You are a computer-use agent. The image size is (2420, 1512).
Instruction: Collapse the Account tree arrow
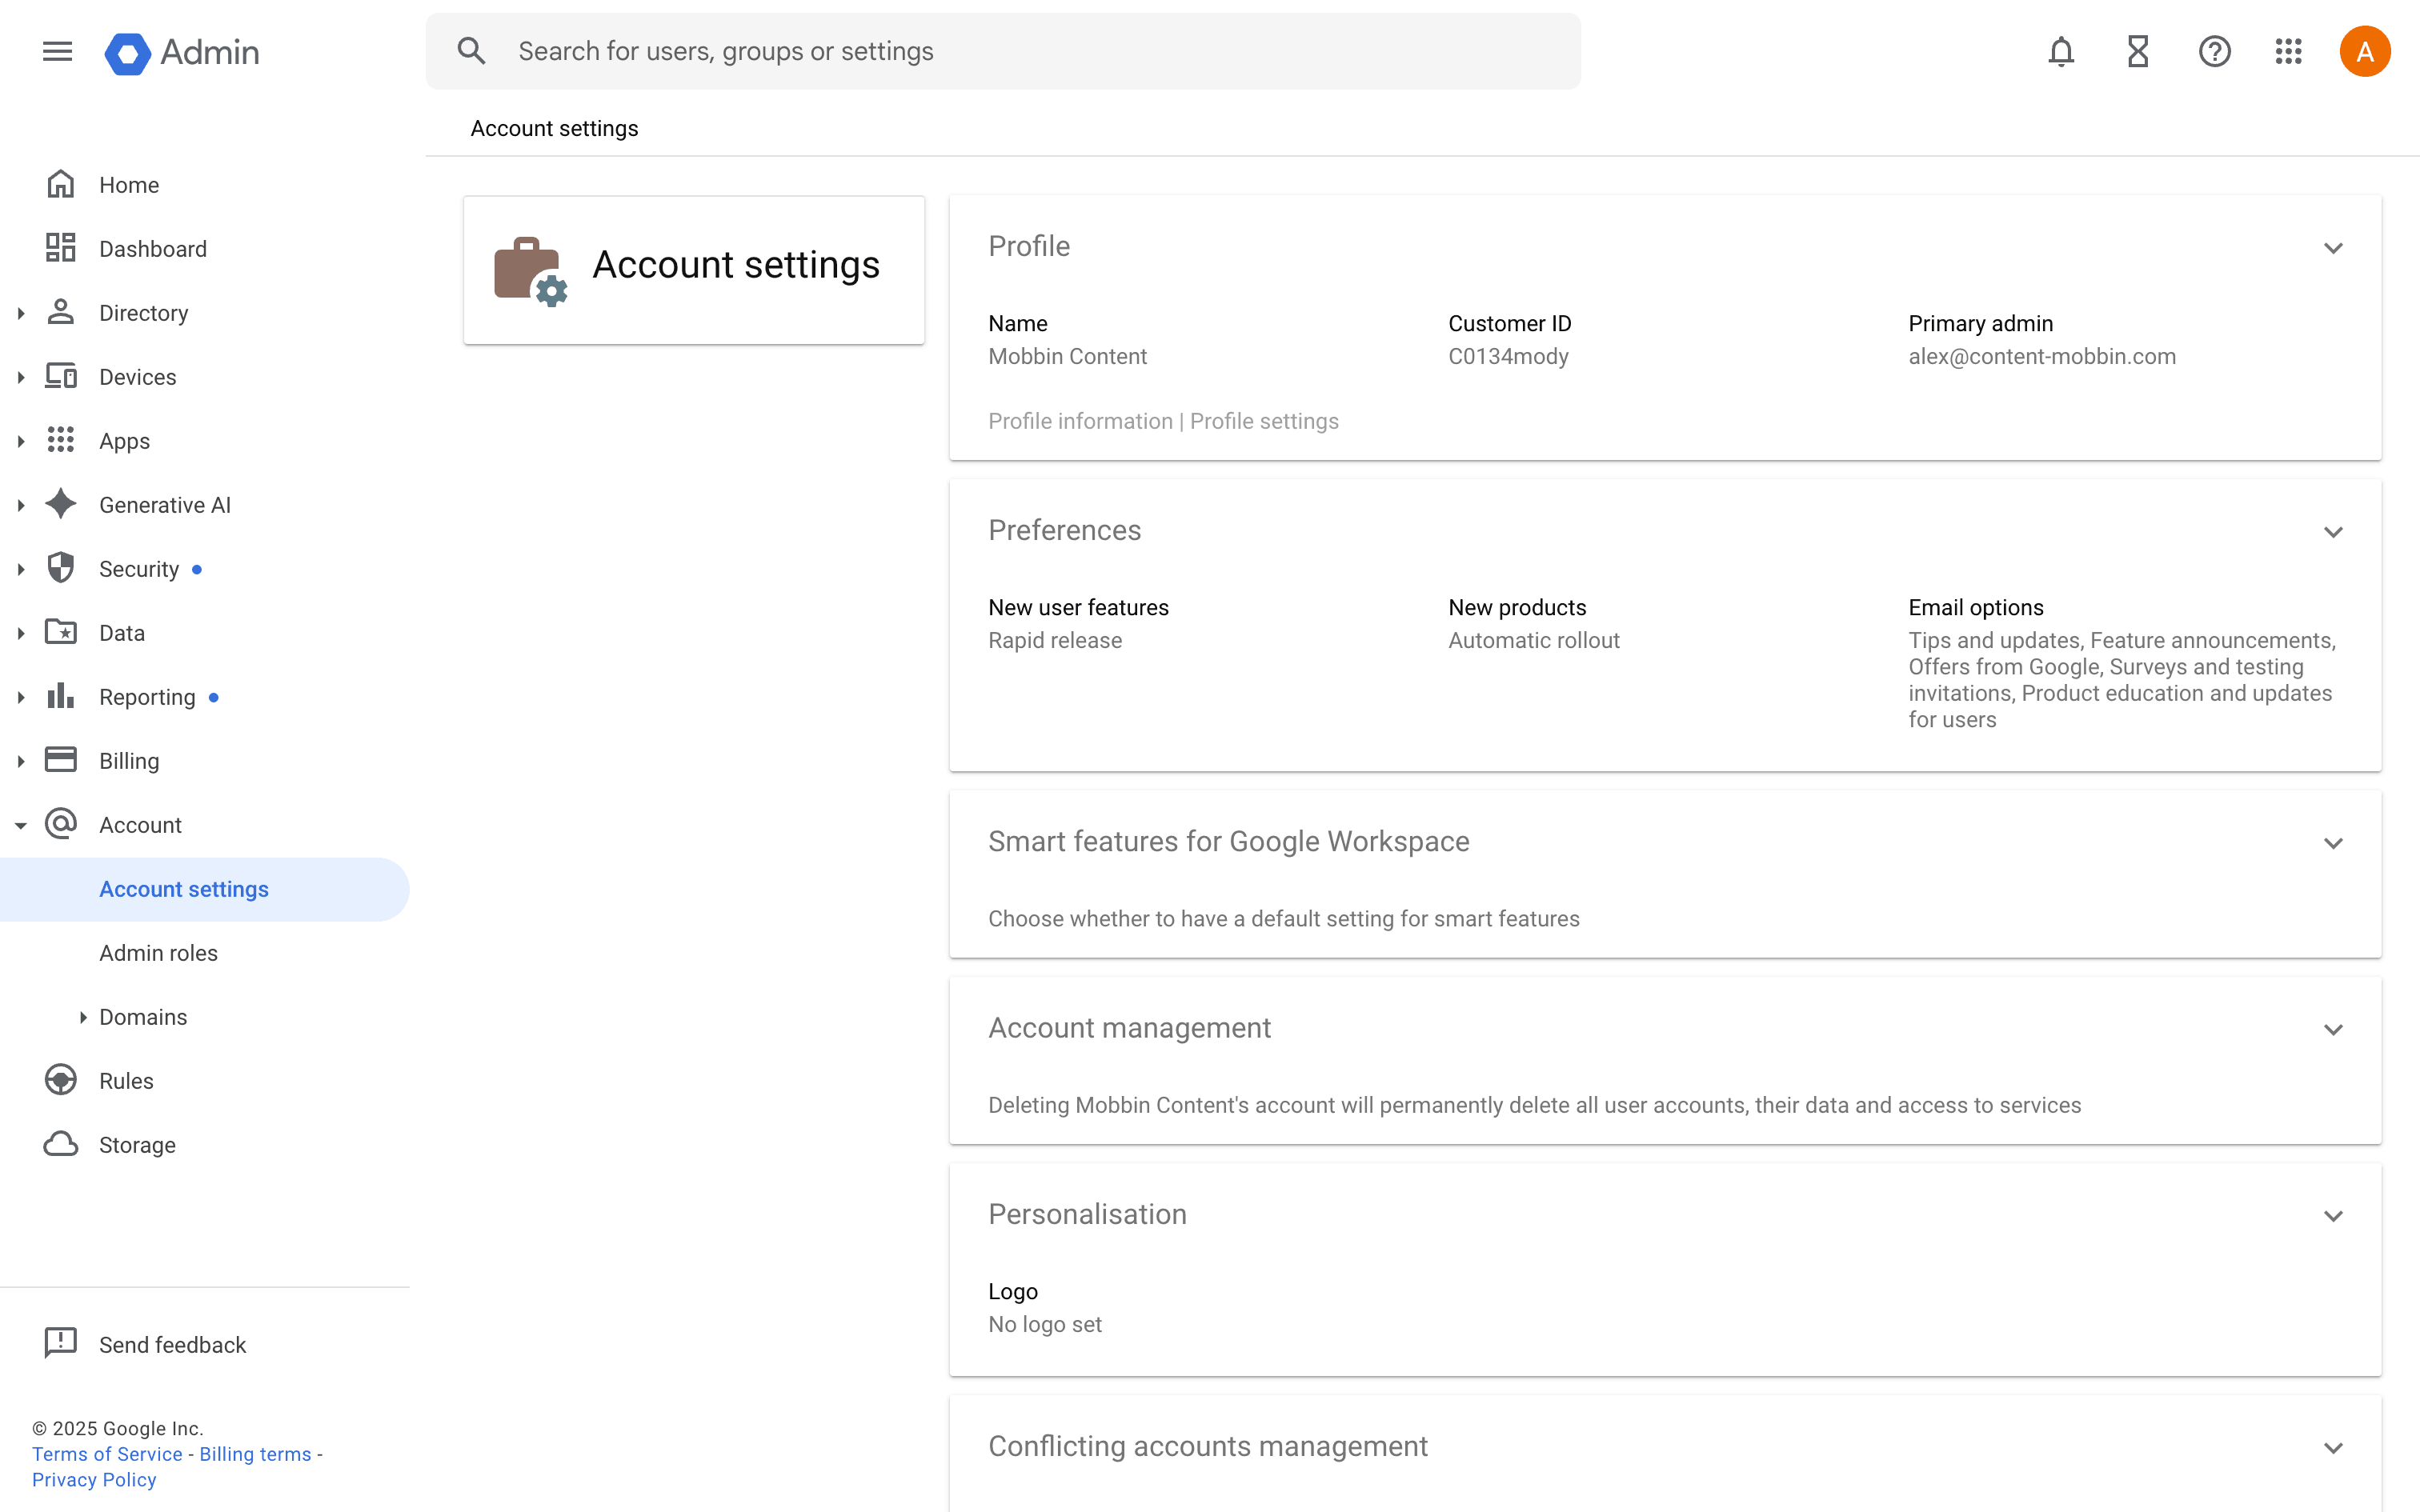[x=20, y=825]
